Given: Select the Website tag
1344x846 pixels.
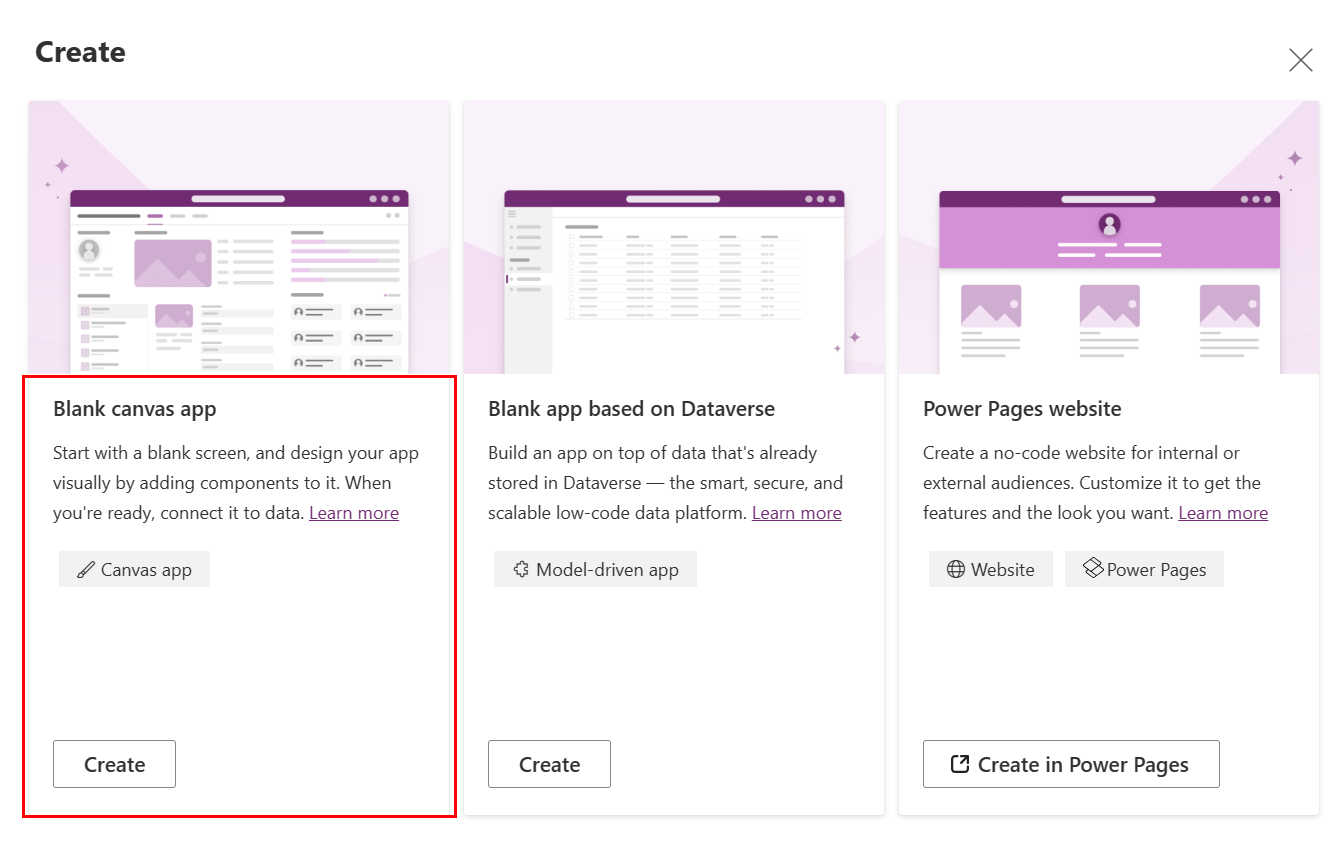Looking at the screenshot, I should (990, 569).
